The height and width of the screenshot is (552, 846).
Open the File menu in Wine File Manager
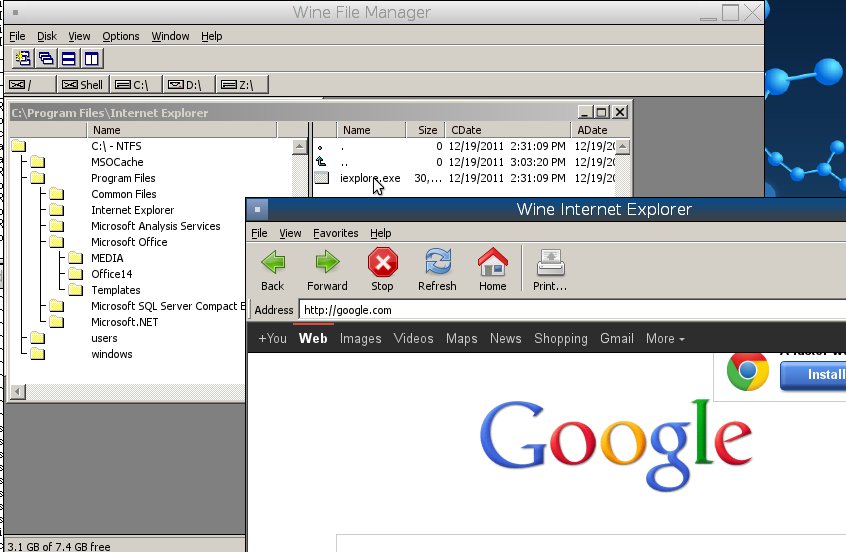17,36
